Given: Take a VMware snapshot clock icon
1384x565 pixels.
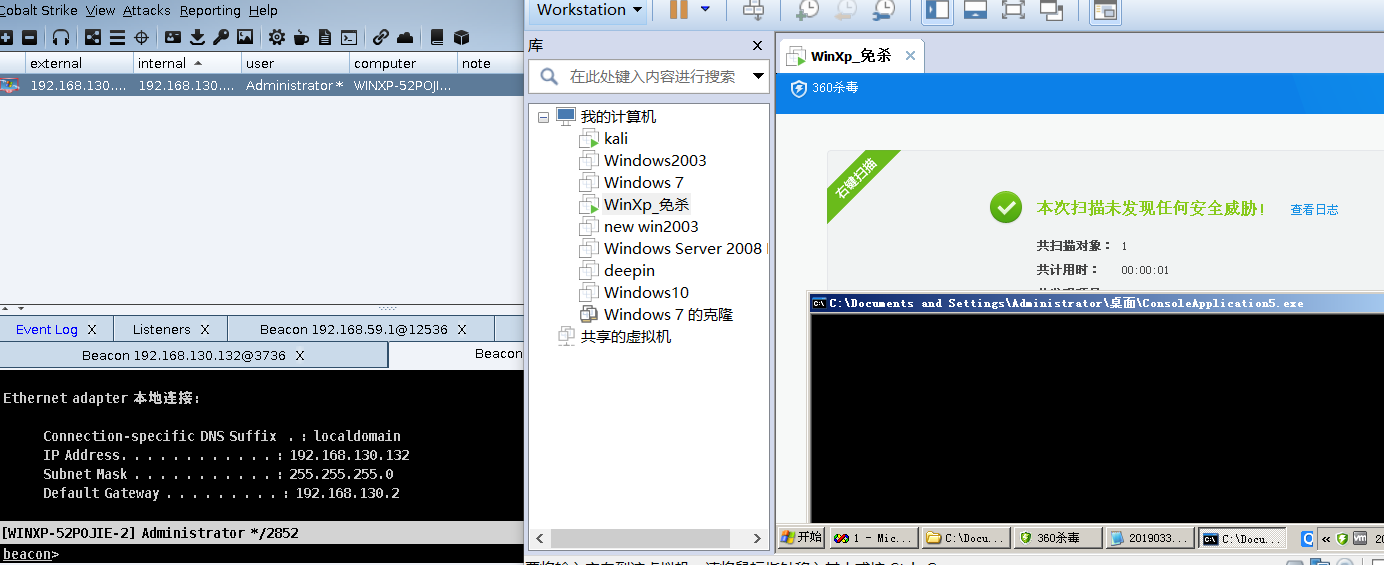Looking at the screenshot, I should 807,10.
